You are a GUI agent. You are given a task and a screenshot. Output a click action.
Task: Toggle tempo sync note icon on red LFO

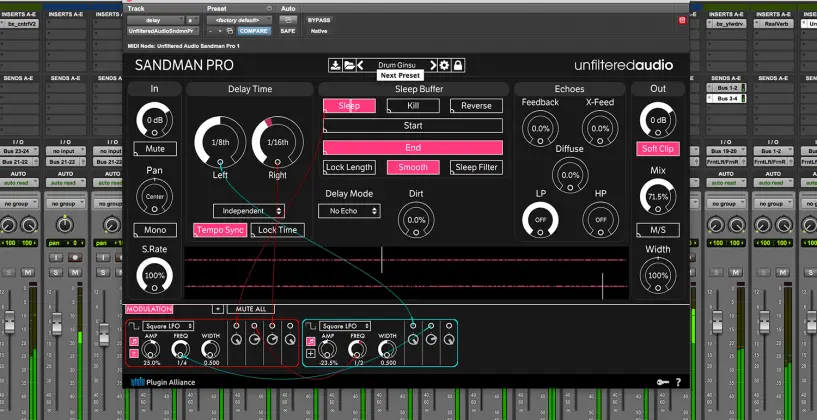(134, 342)
